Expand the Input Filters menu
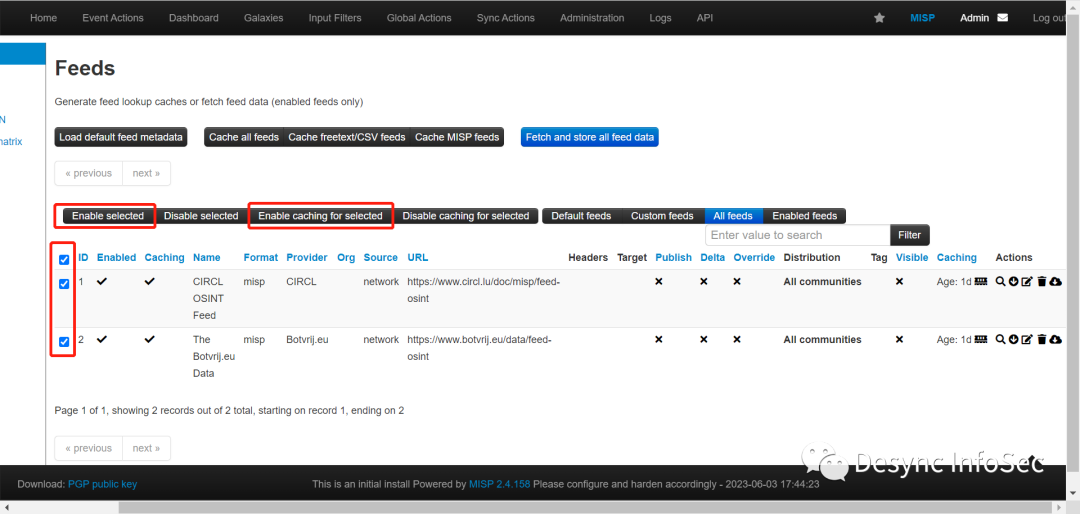This screenshot has width=1080, height=514. (x=335, y=18)
